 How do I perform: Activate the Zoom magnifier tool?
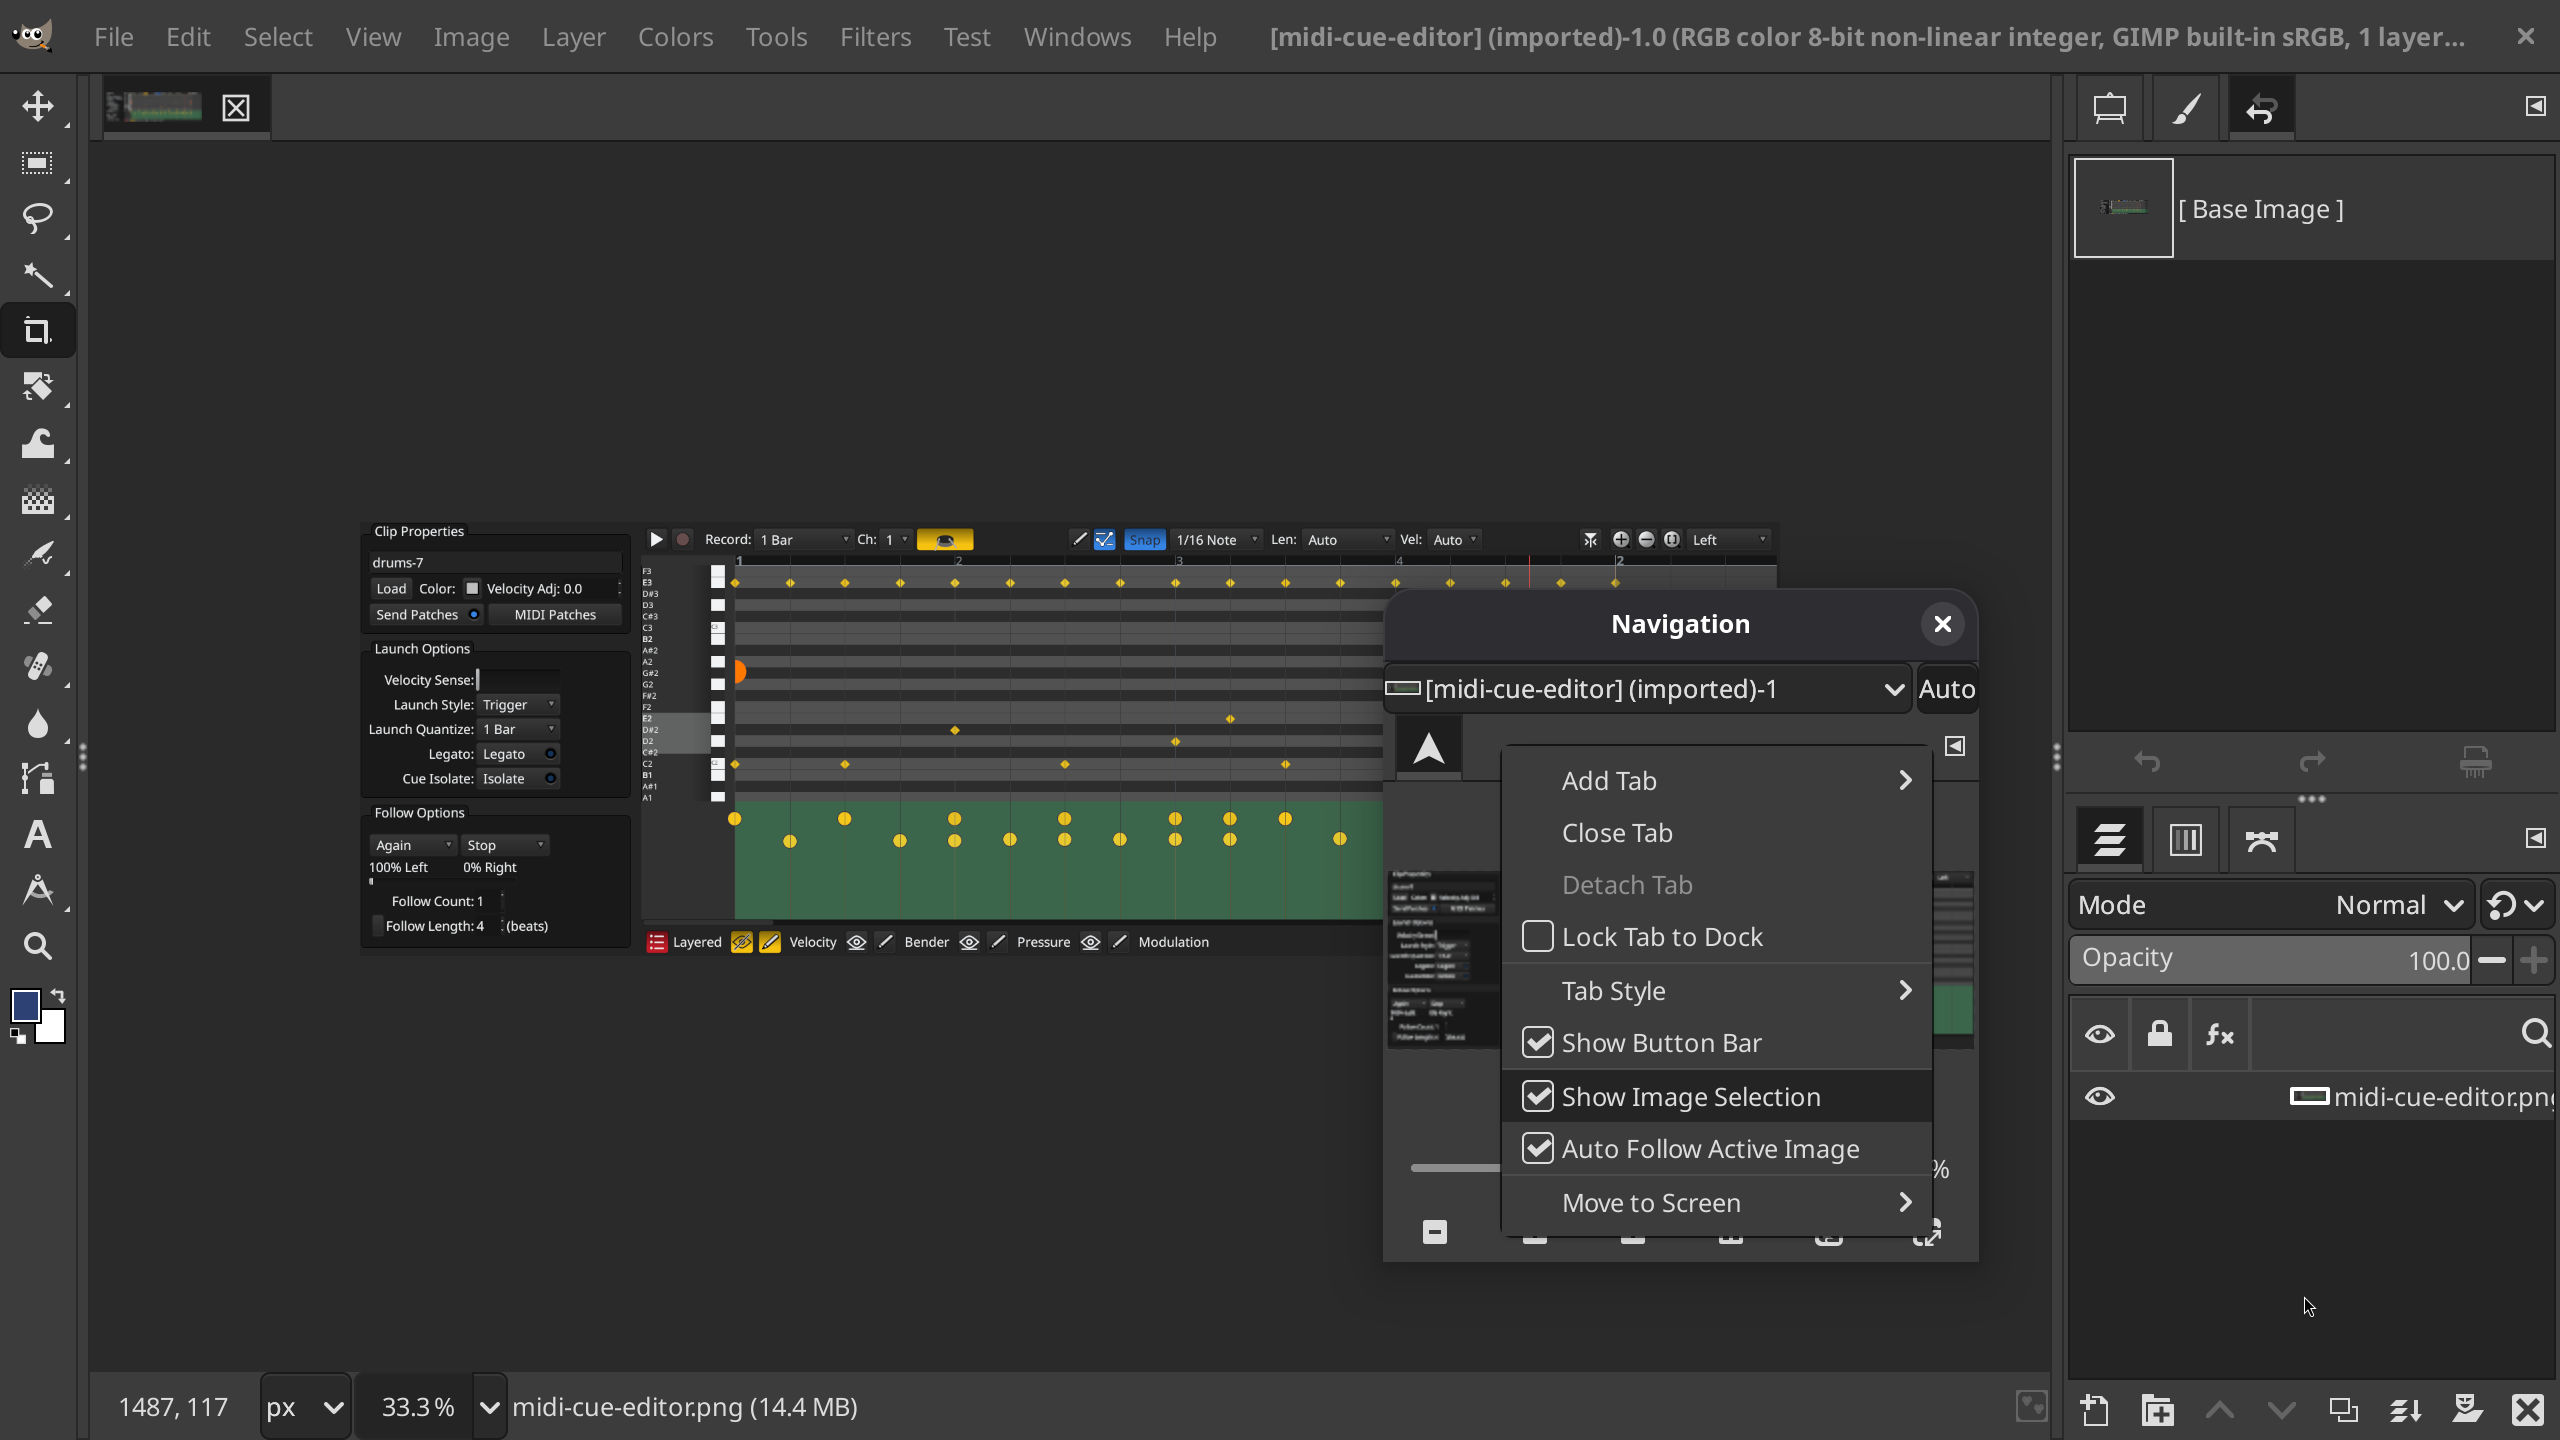[x=37, y=946]
